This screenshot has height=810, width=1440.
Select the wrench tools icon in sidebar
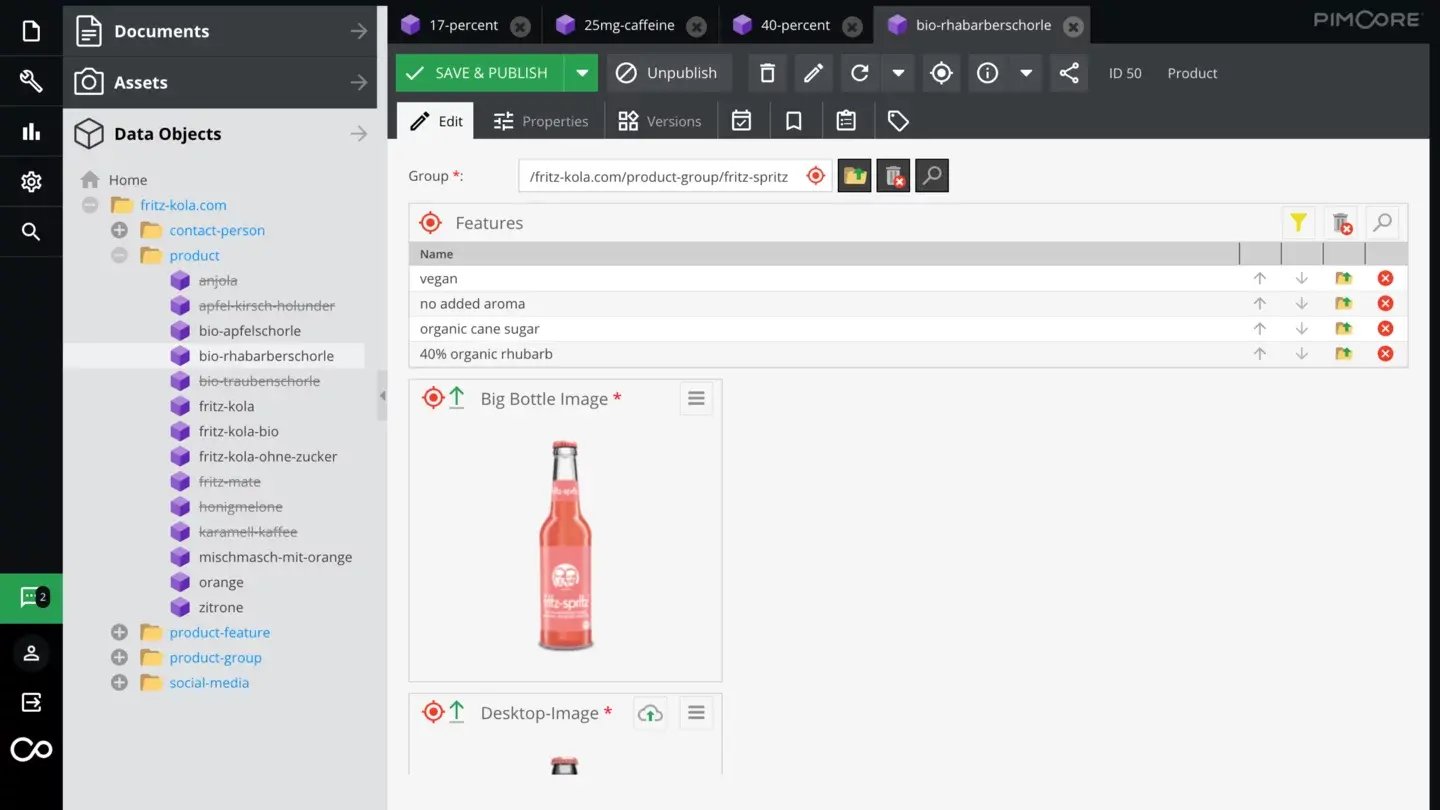[30, 82]
